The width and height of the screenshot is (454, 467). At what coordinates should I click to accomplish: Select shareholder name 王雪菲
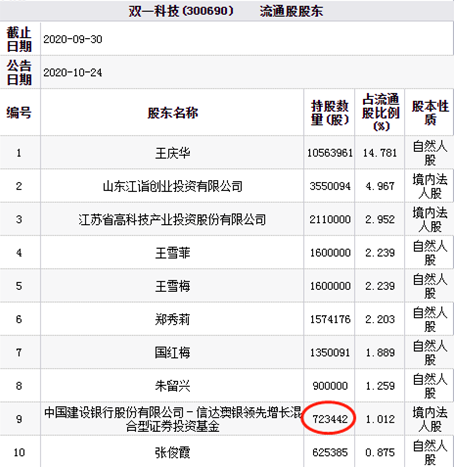172,253
